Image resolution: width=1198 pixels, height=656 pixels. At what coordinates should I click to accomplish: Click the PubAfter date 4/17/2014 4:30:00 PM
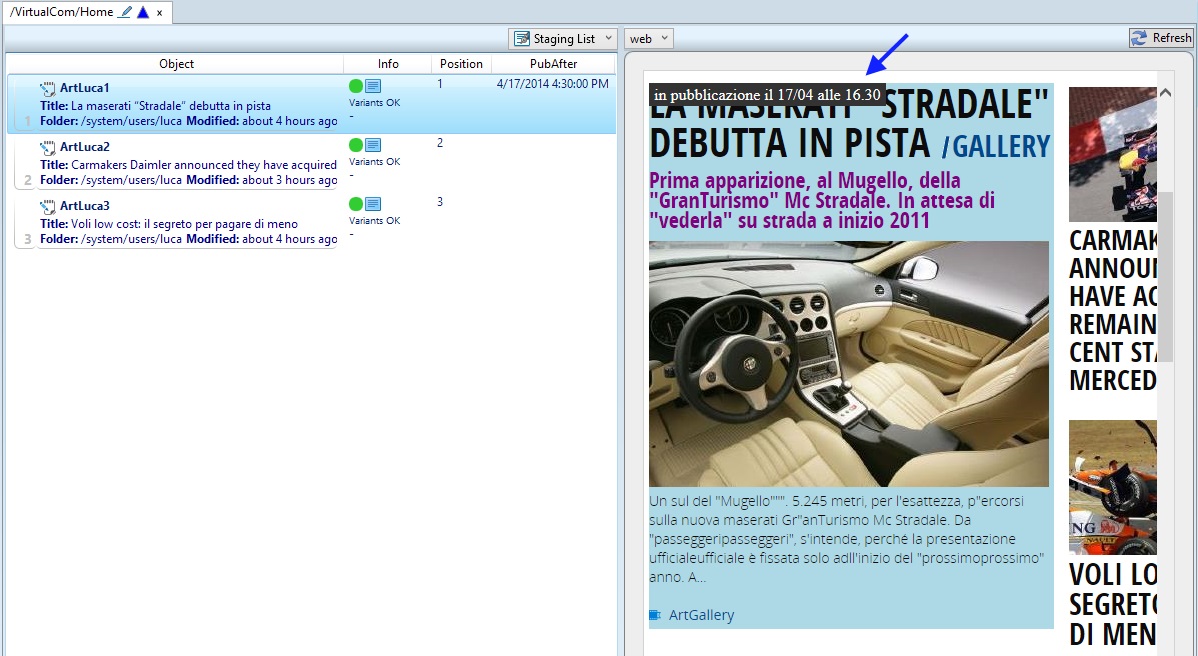click(552, 84)
